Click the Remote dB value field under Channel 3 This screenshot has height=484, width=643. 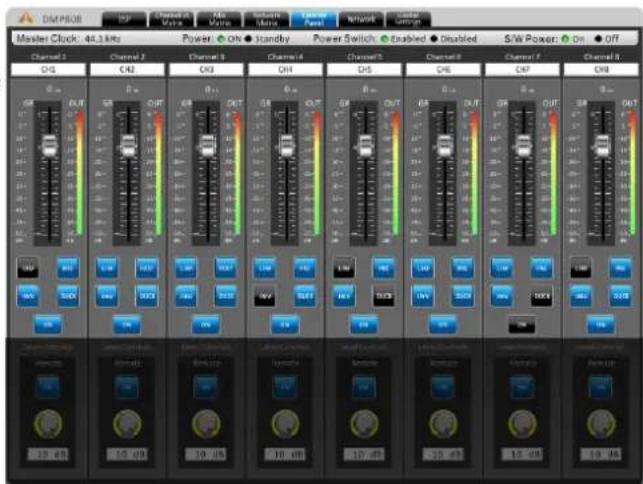point(206,454)
